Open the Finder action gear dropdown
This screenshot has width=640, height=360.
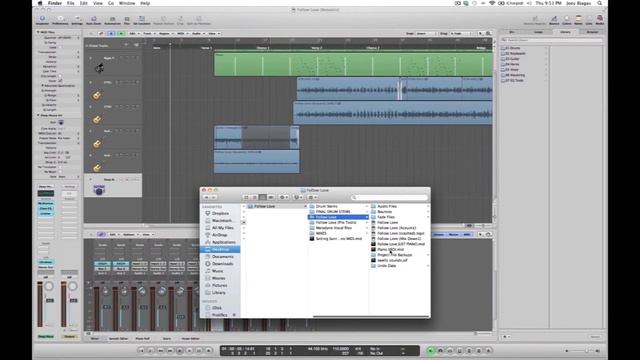[x=283, y=198]
